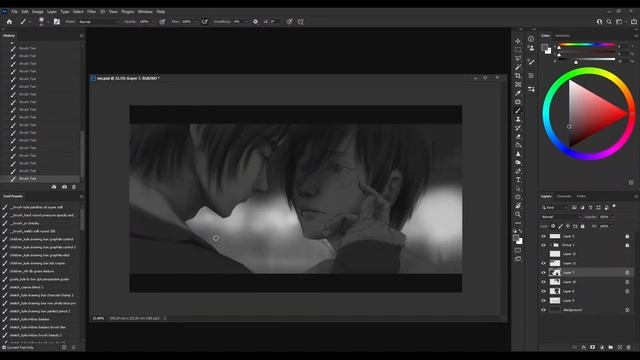Click the search icon at top right
The width and height of the screenshot is (640, 360).
[609, 22]
